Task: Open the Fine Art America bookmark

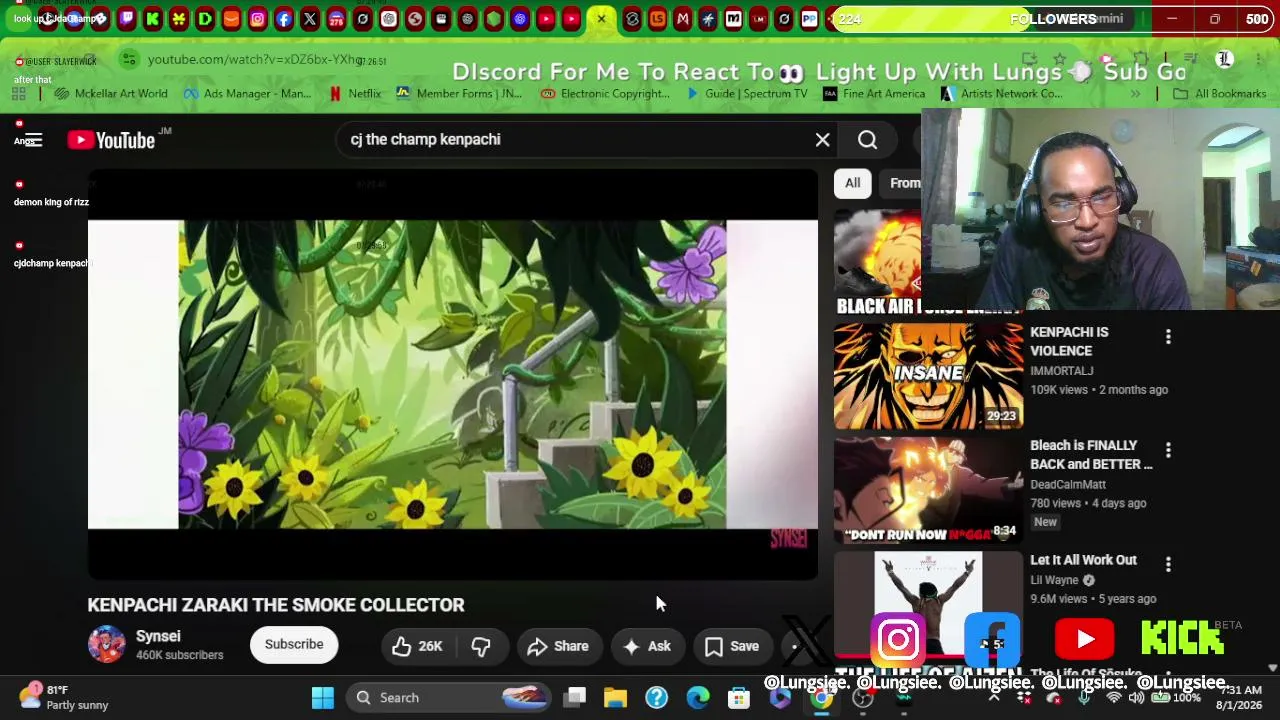Action: click(x=874, y=94)
